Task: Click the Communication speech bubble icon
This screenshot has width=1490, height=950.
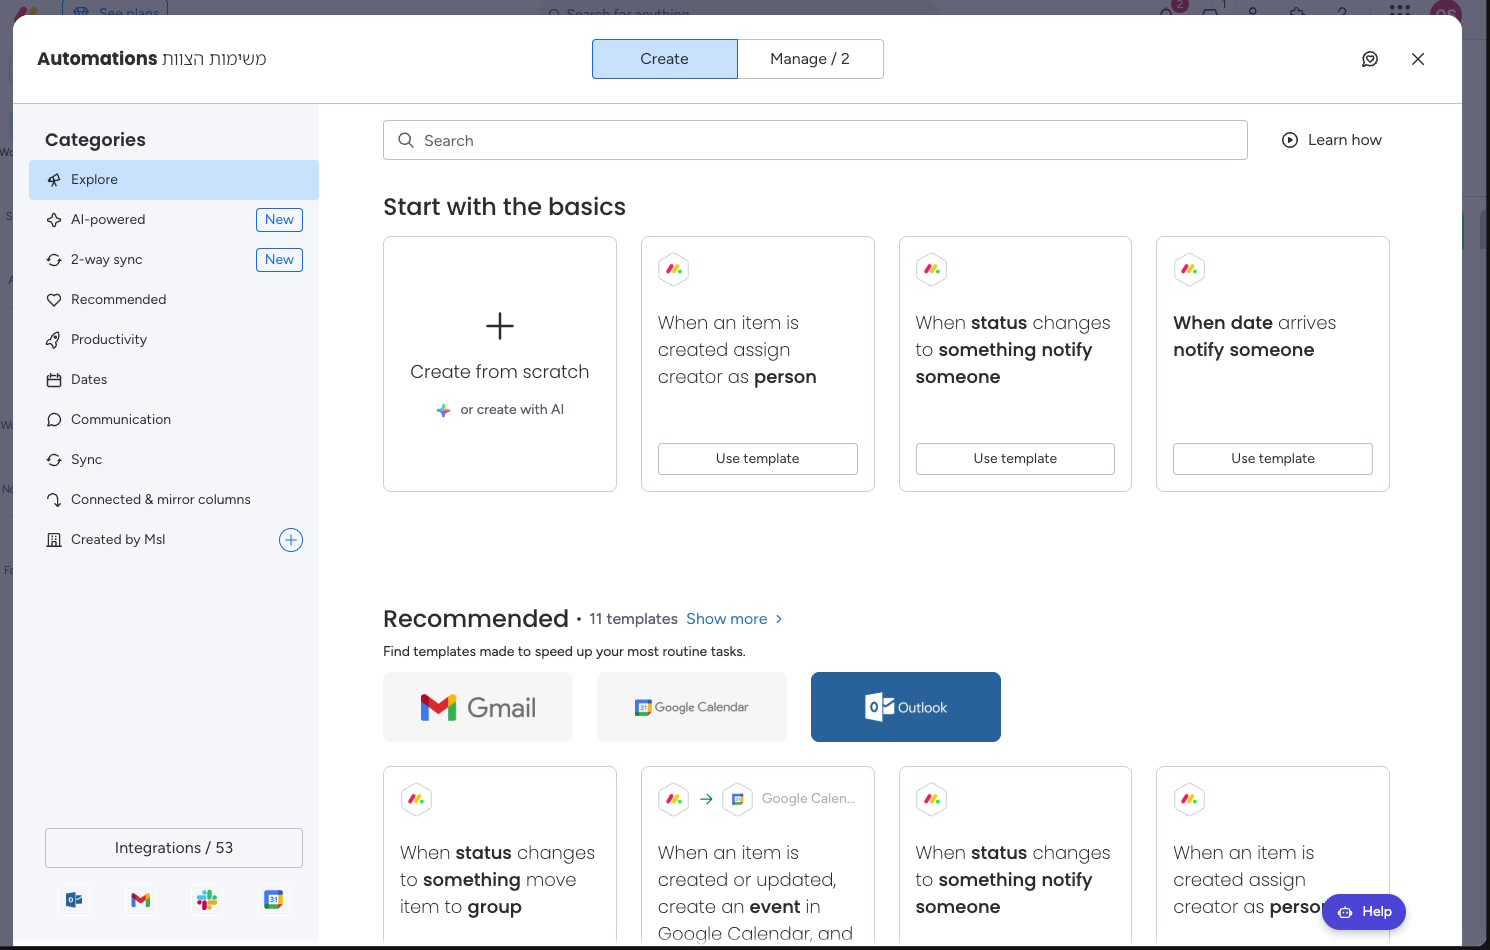Action: pyautogui.click(x=54, y=420)
